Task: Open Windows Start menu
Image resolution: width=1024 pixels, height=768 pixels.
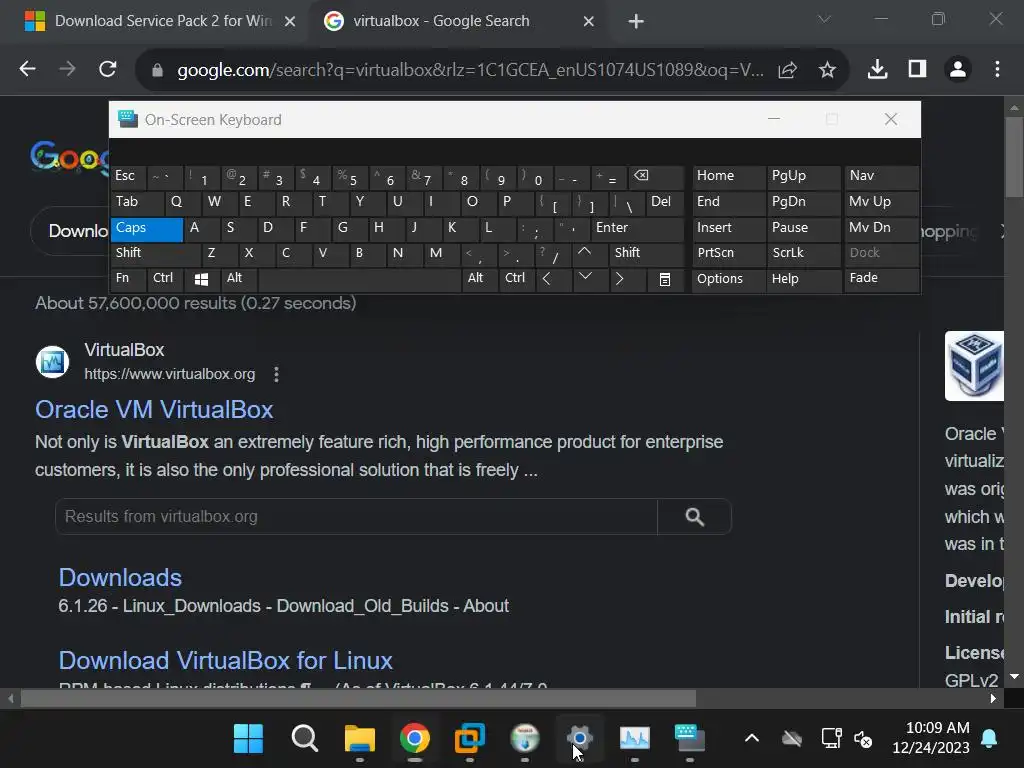Action: pyautogui.click(x=248, y=739)
